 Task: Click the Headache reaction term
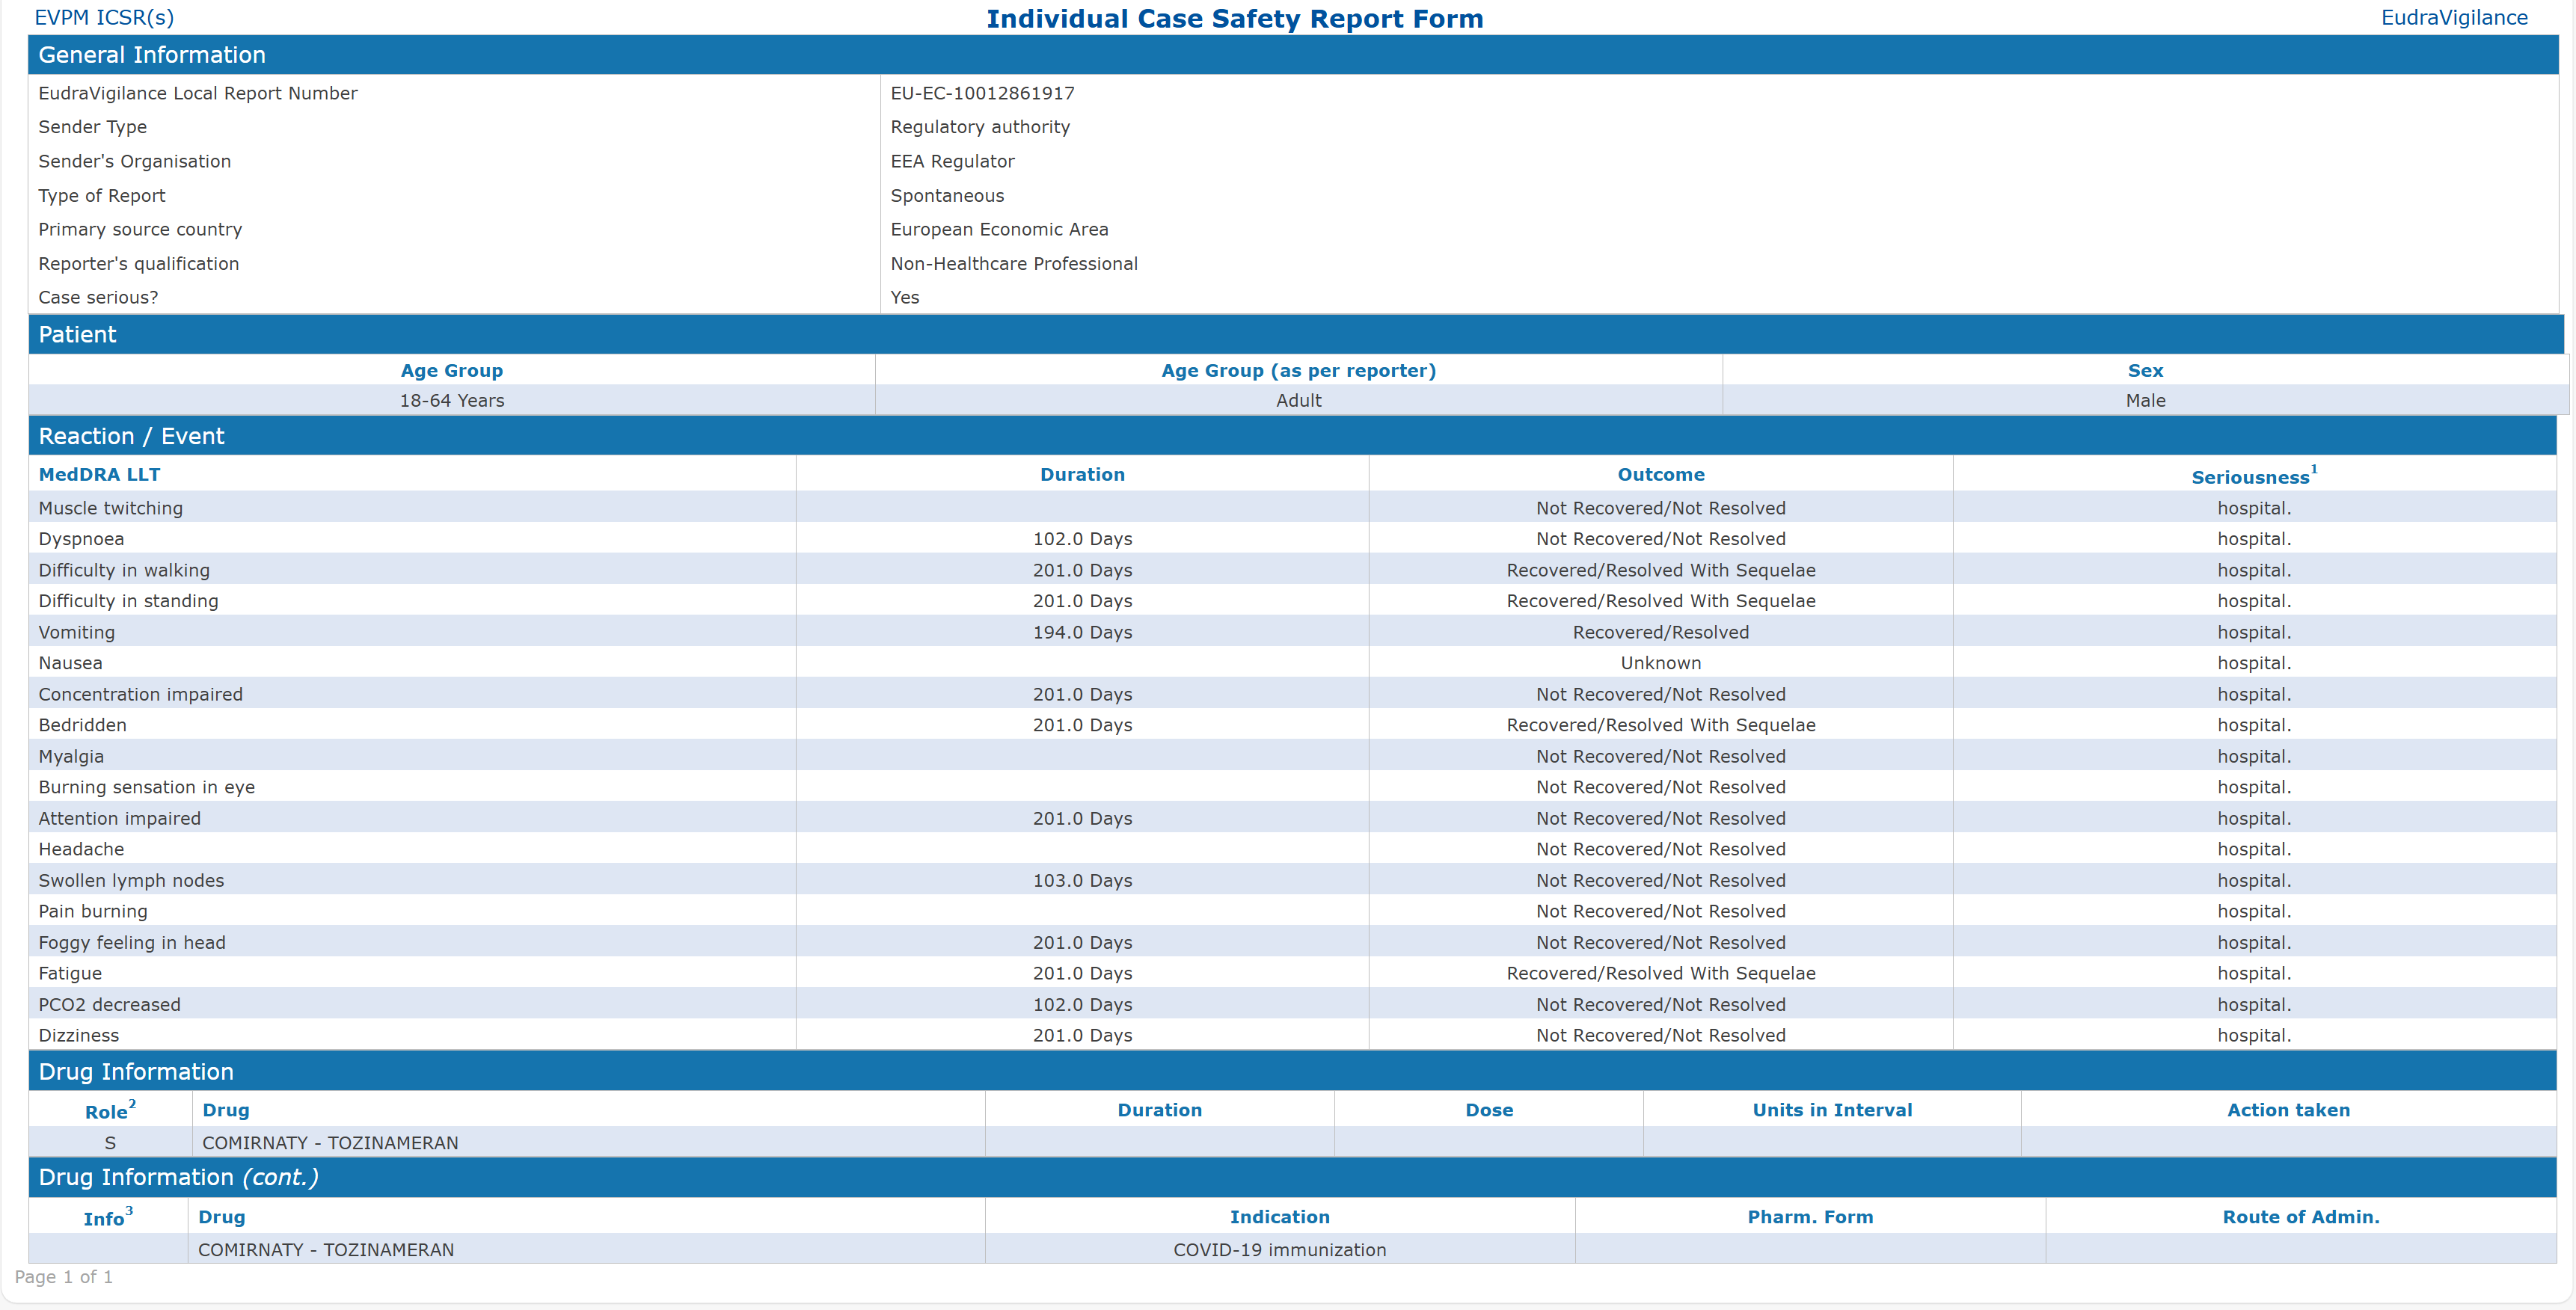81,849
